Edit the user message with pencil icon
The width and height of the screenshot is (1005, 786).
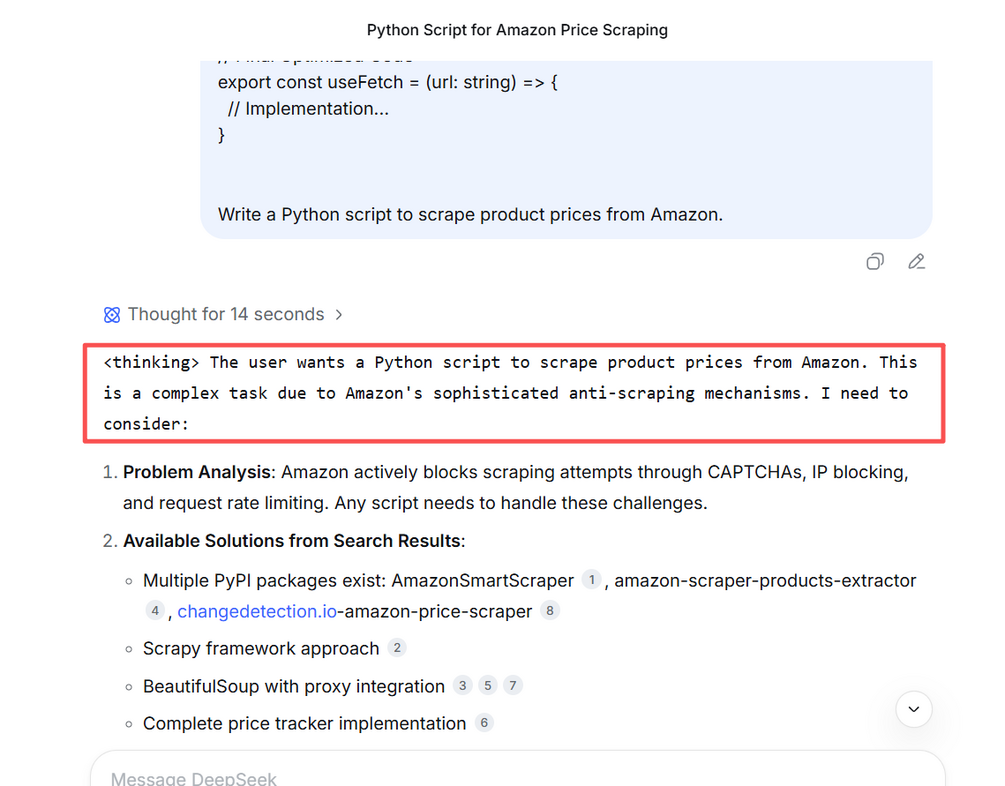click(x=916, y=262)
